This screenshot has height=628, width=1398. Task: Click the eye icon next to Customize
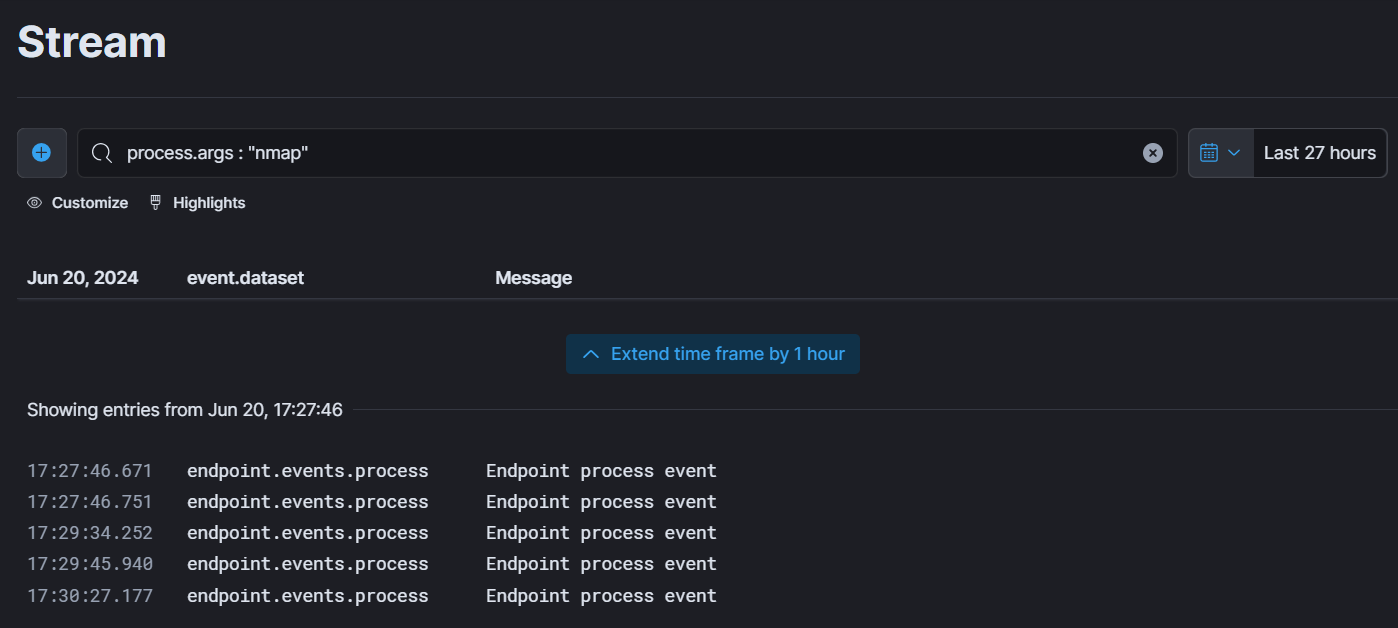click(35, 203)
